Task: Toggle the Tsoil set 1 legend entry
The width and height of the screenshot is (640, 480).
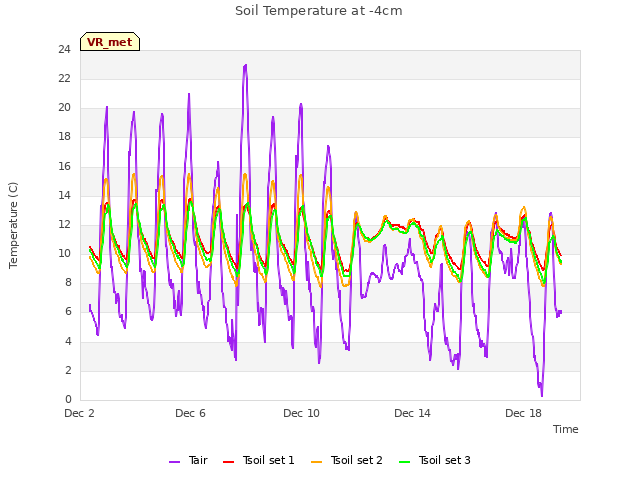Action: [259, 460]
